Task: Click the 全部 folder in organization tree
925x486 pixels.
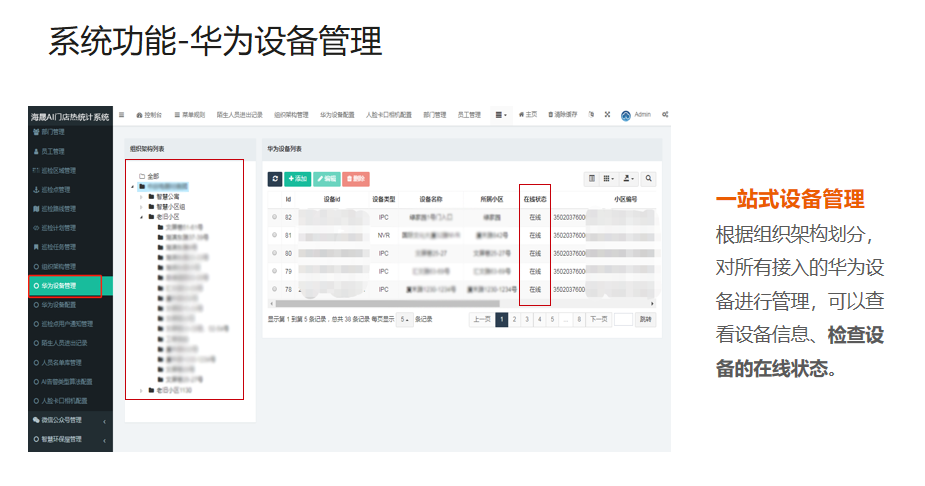Action: 152,176
